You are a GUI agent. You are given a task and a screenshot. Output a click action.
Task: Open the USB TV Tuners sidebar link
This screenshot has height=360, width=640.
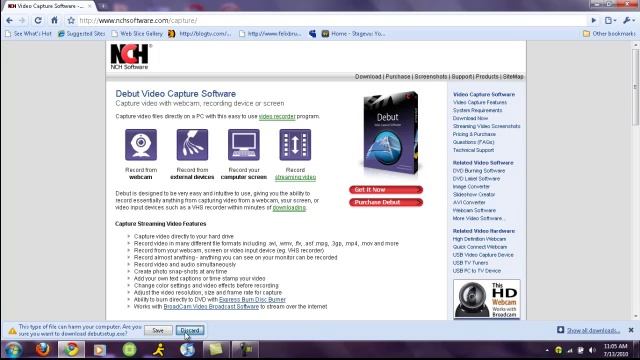tap(470, 263)
